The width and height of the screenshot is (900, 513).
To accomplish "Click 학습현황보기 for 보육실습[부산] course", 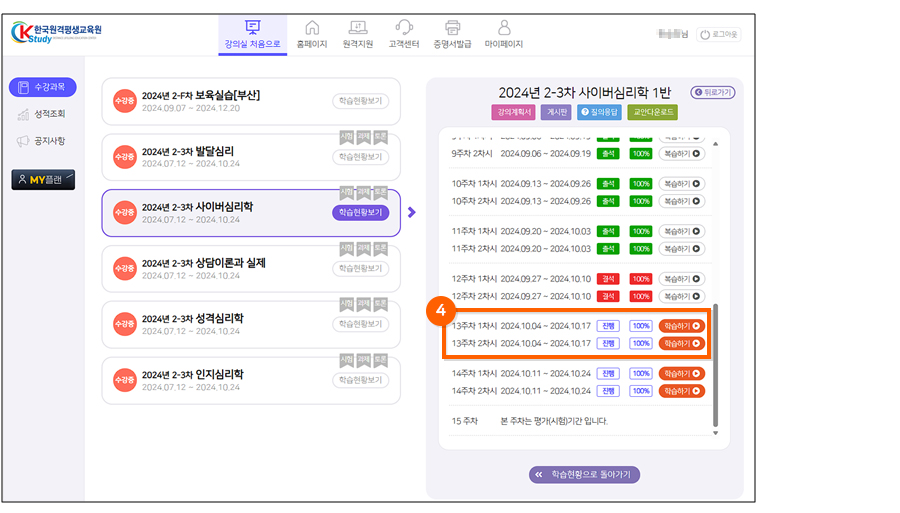I will click(x=360, y=101).
